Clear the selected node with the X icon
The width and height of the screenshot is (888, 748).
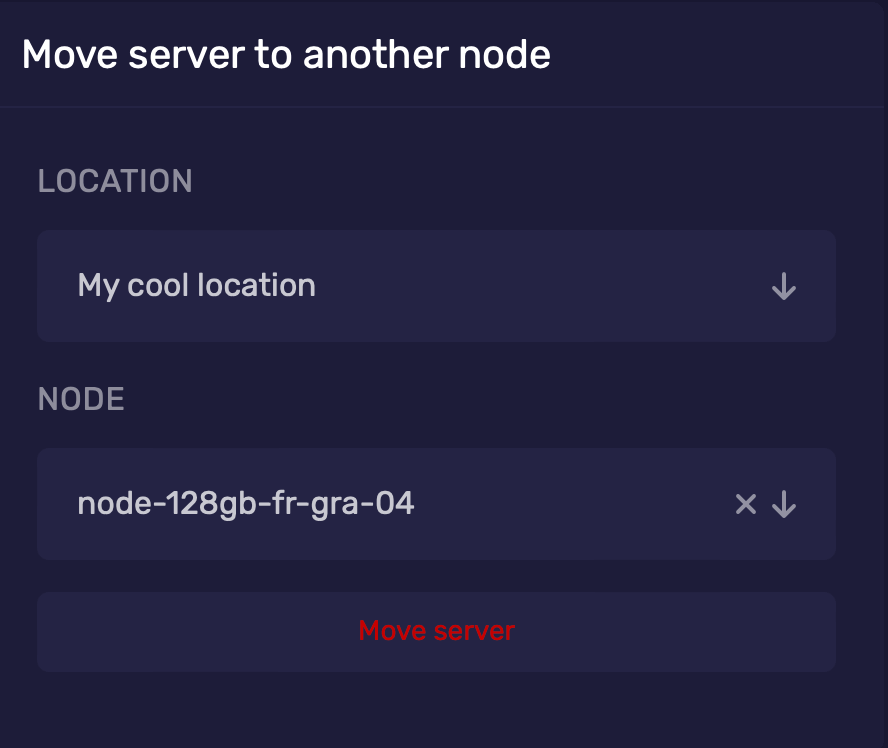(x=745, y=505)
